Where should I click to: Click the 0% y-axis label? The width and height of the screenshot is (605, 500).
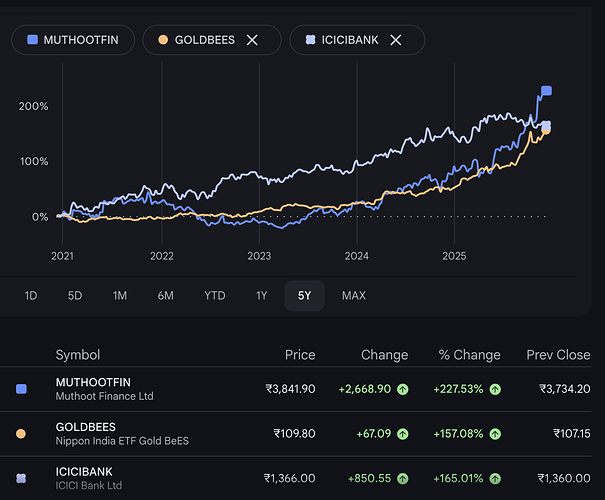point(40,217)
